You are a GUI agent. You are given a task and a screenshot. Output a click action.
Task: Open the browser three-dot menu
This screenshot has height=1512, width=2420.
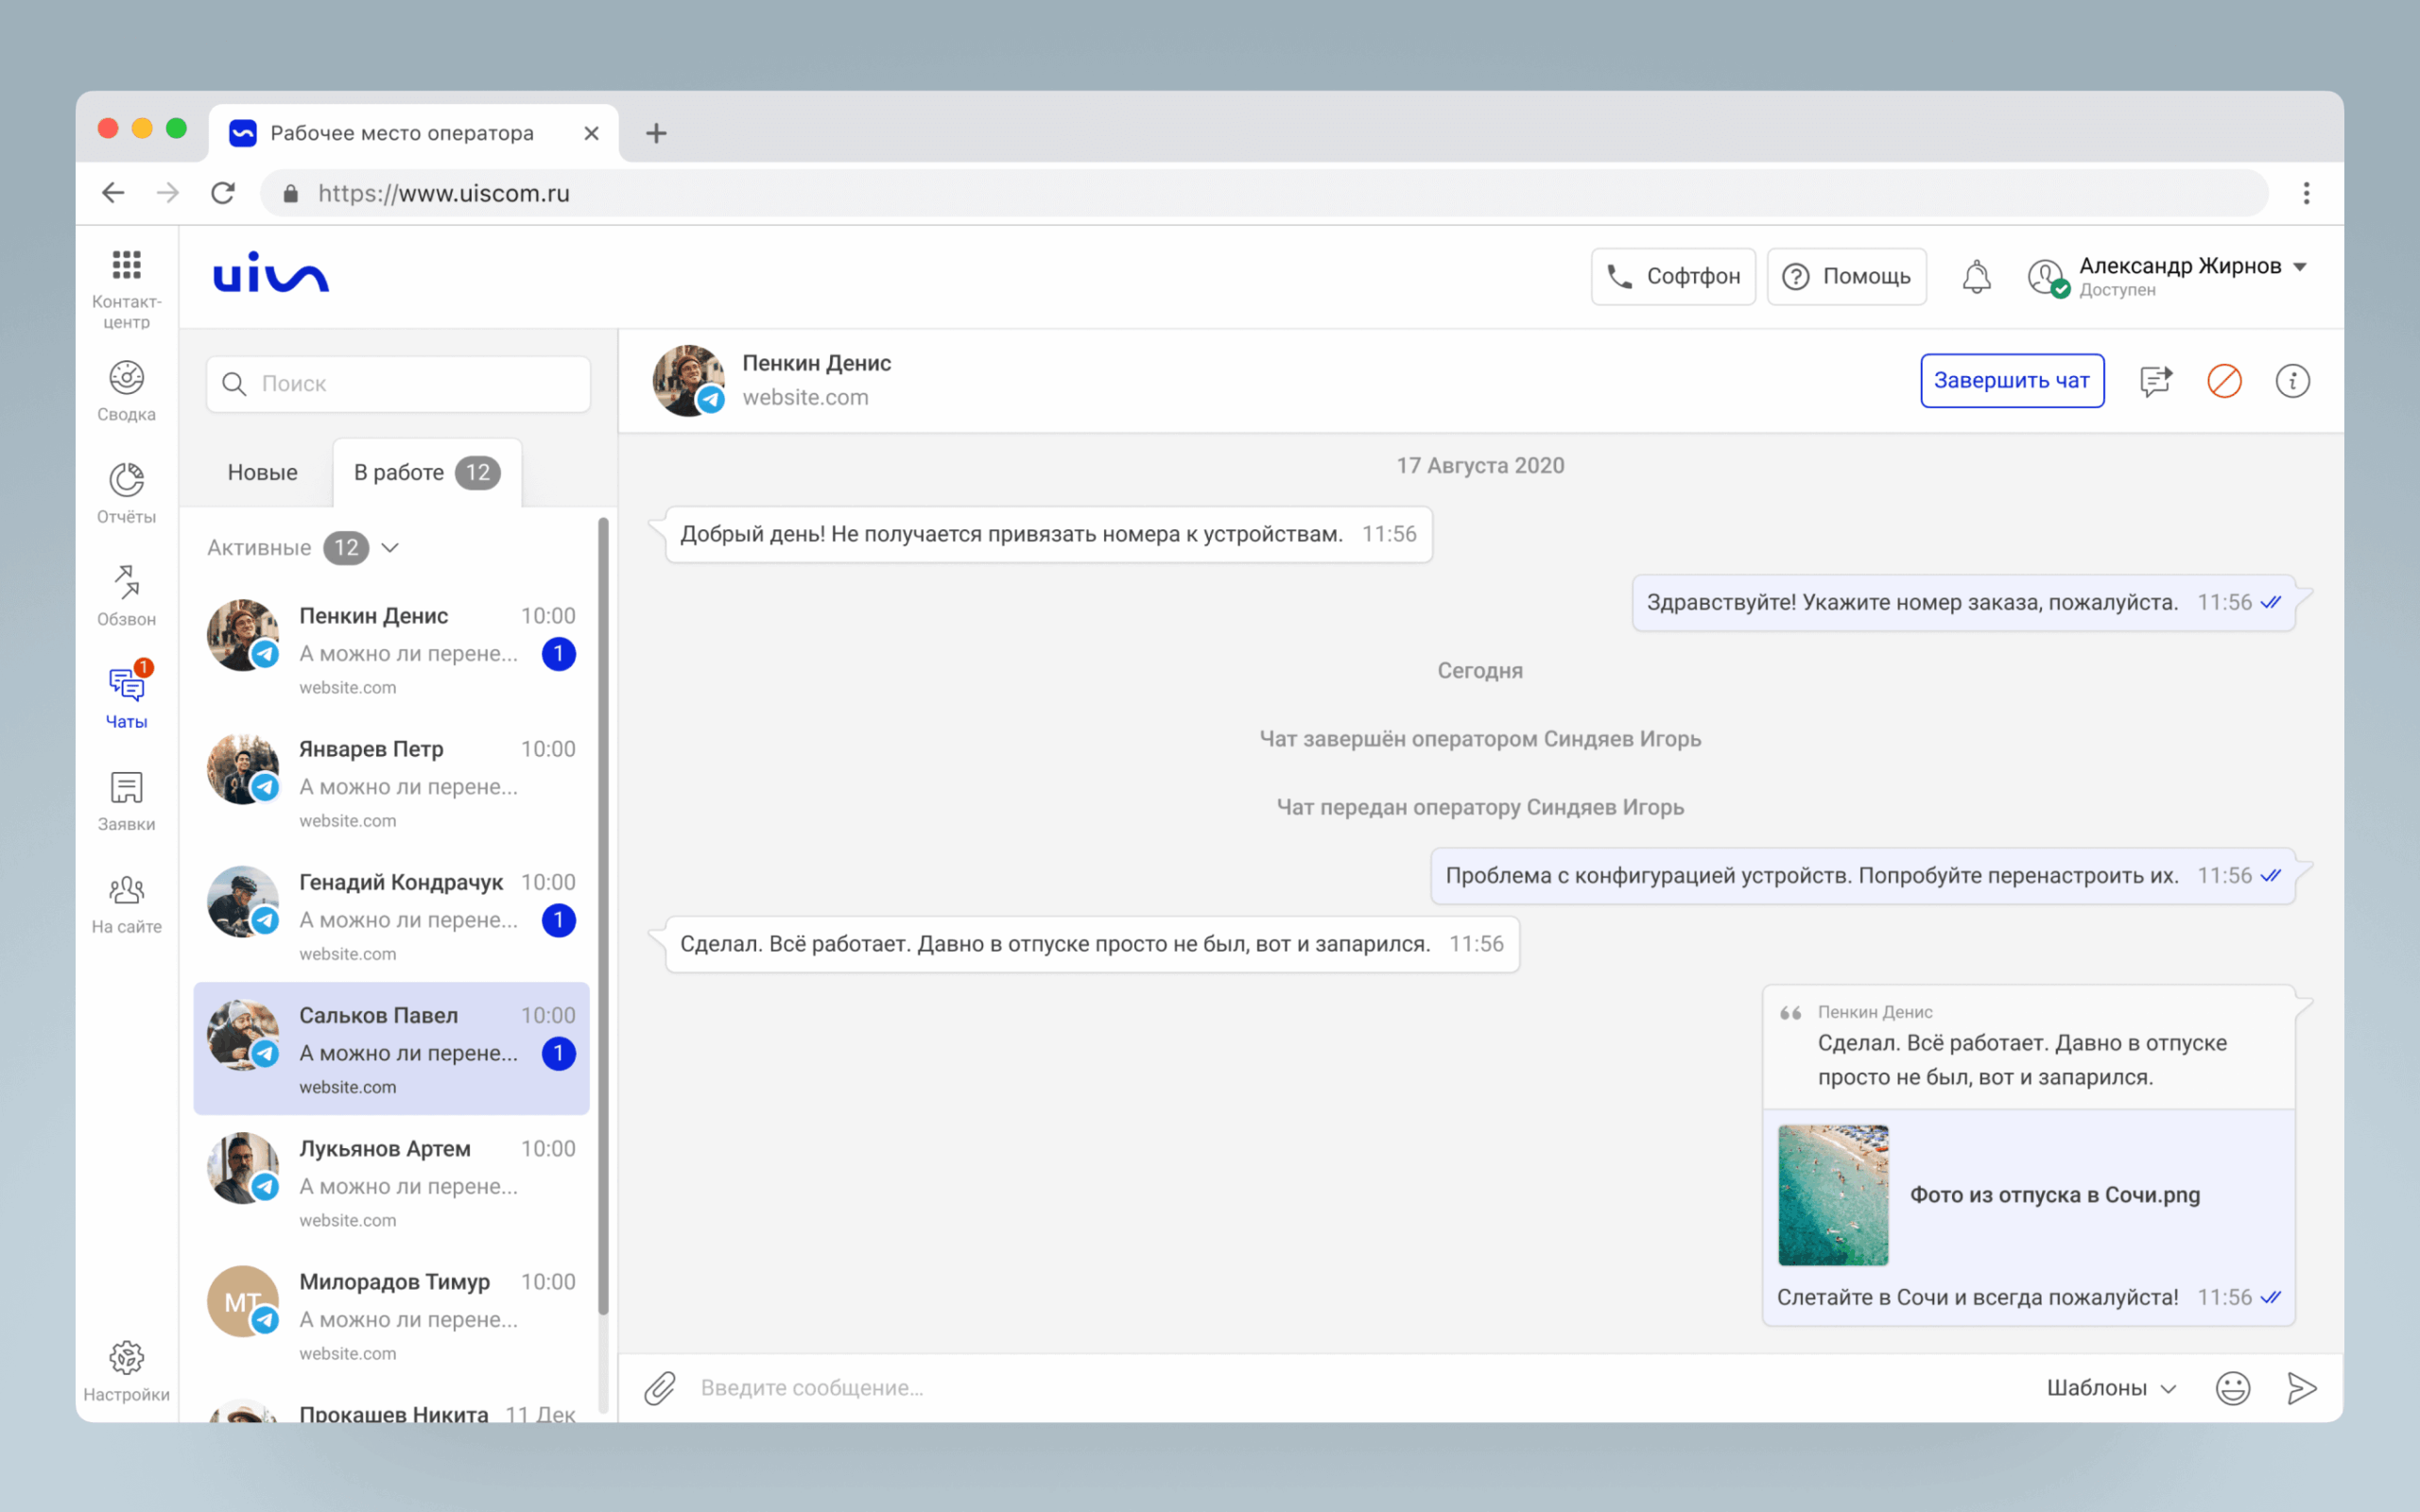pyautogui.click(x=2306, y=193)
